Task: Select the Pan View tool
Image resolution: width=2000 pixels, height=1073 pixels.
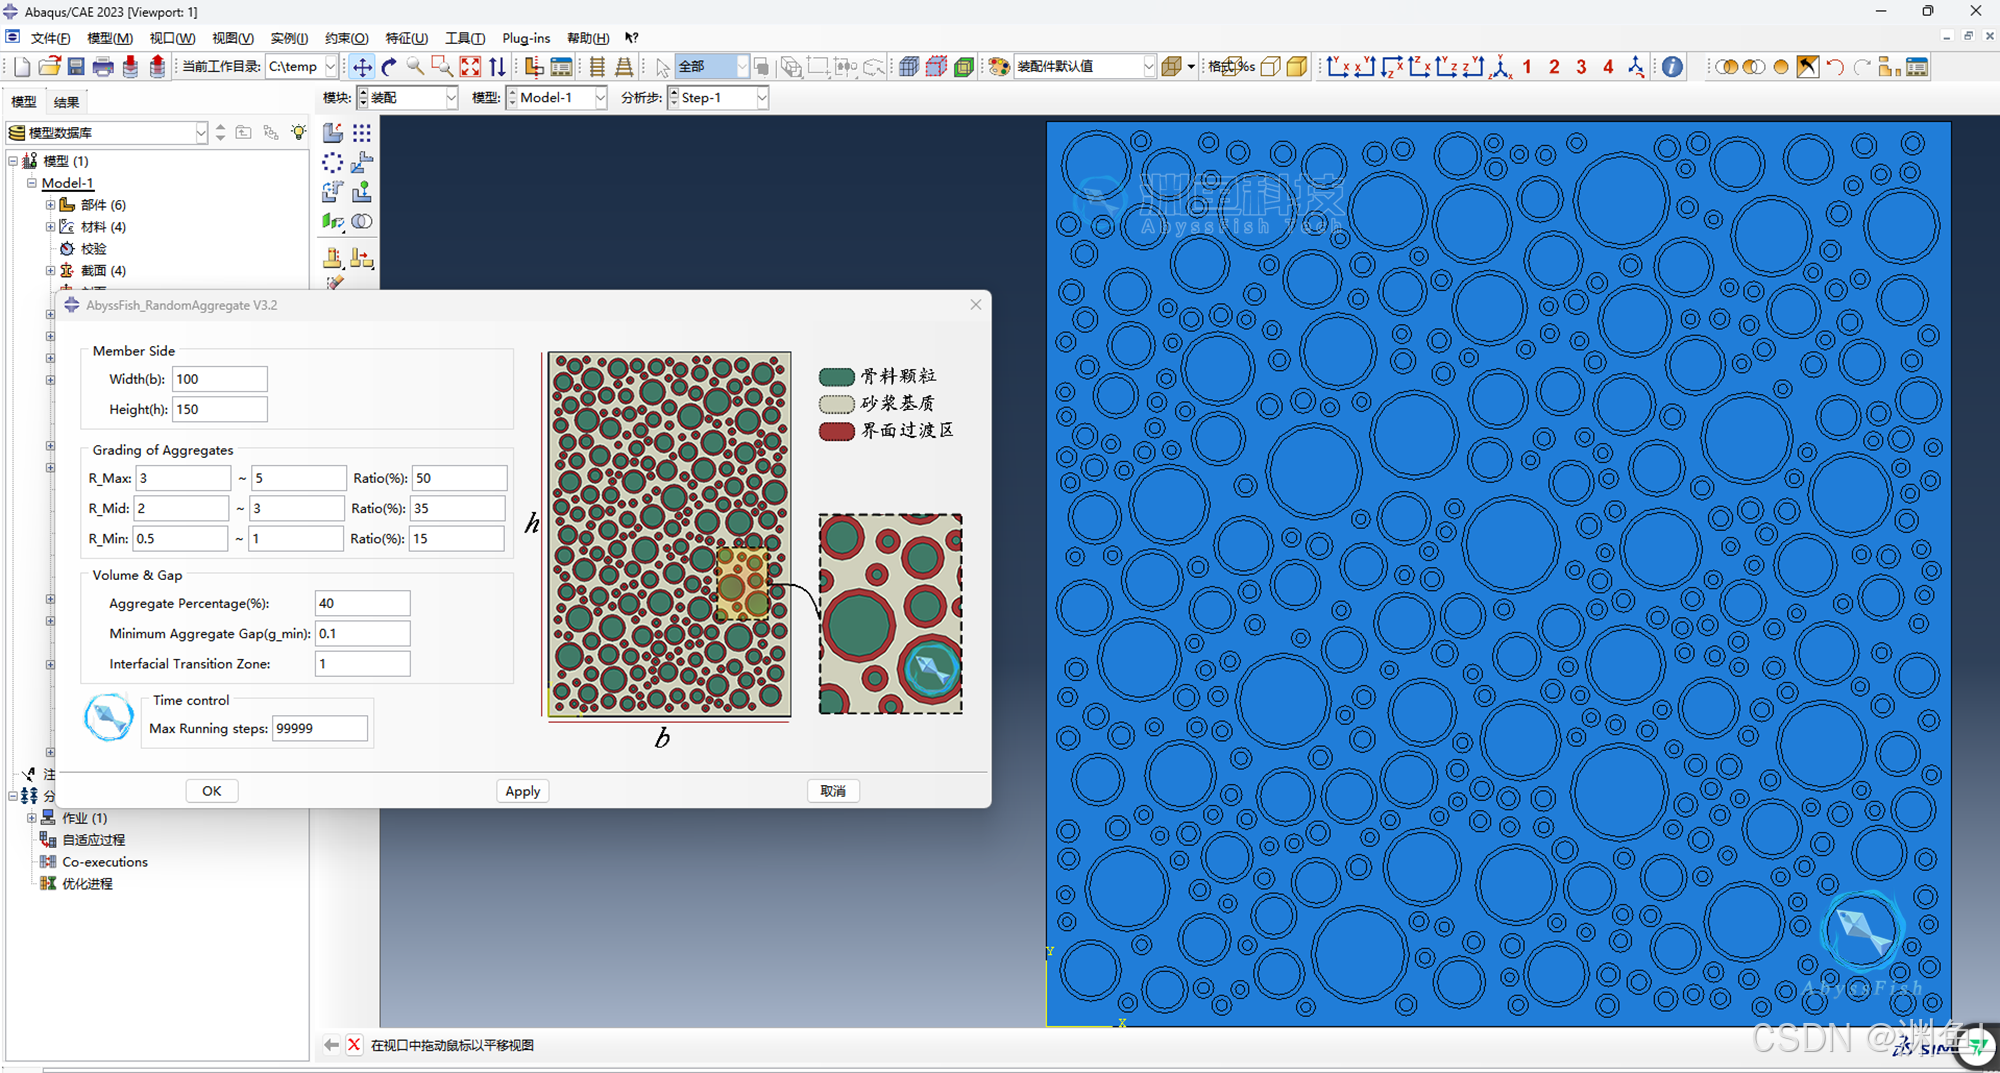Action: coord(362,67)
